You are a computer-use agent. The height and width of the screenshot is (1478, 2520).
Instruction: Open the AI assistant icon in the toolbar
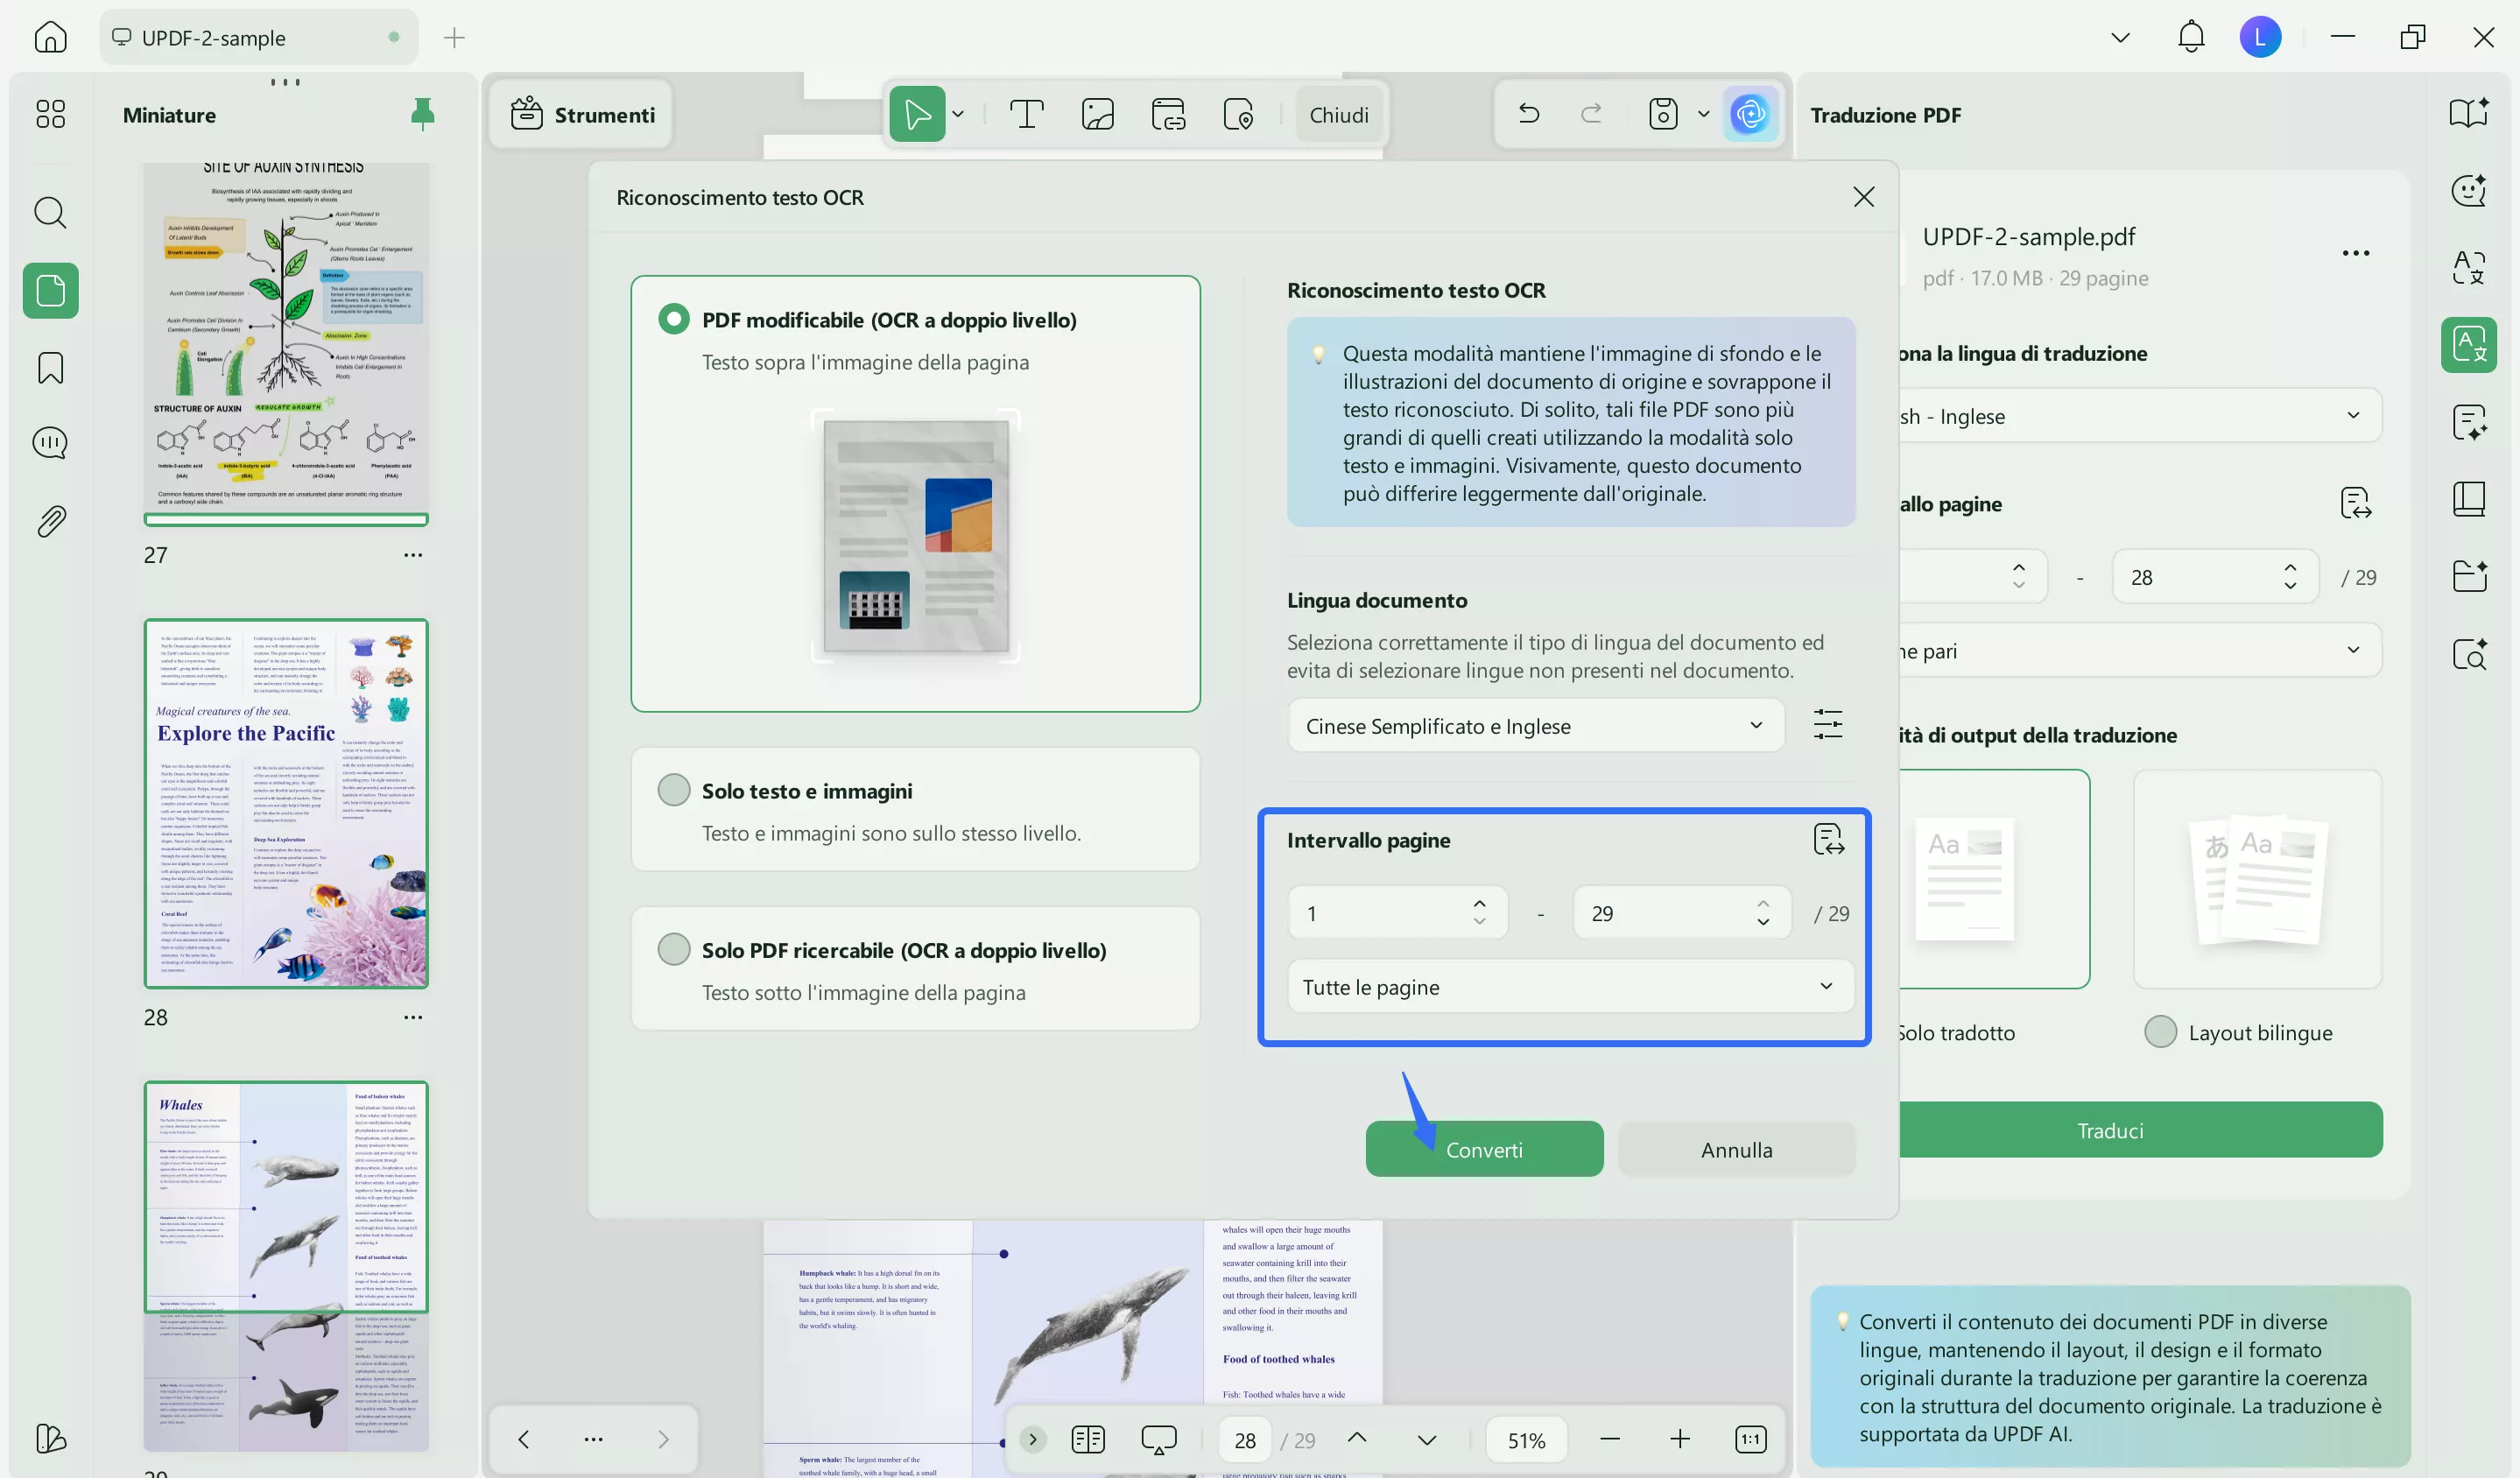[x=1750, y=113]
